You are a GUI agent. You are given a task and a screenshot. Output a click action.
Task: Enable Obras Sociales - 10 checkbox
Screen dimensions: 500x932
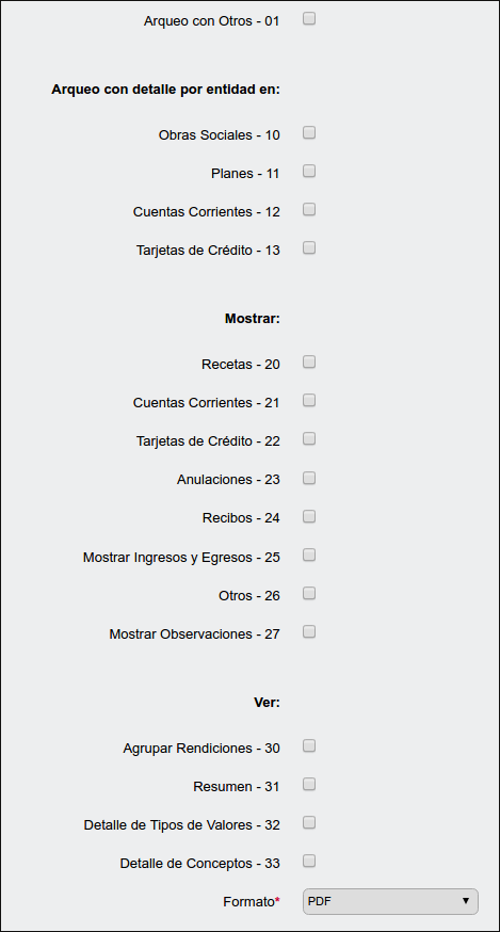point(309,133)
